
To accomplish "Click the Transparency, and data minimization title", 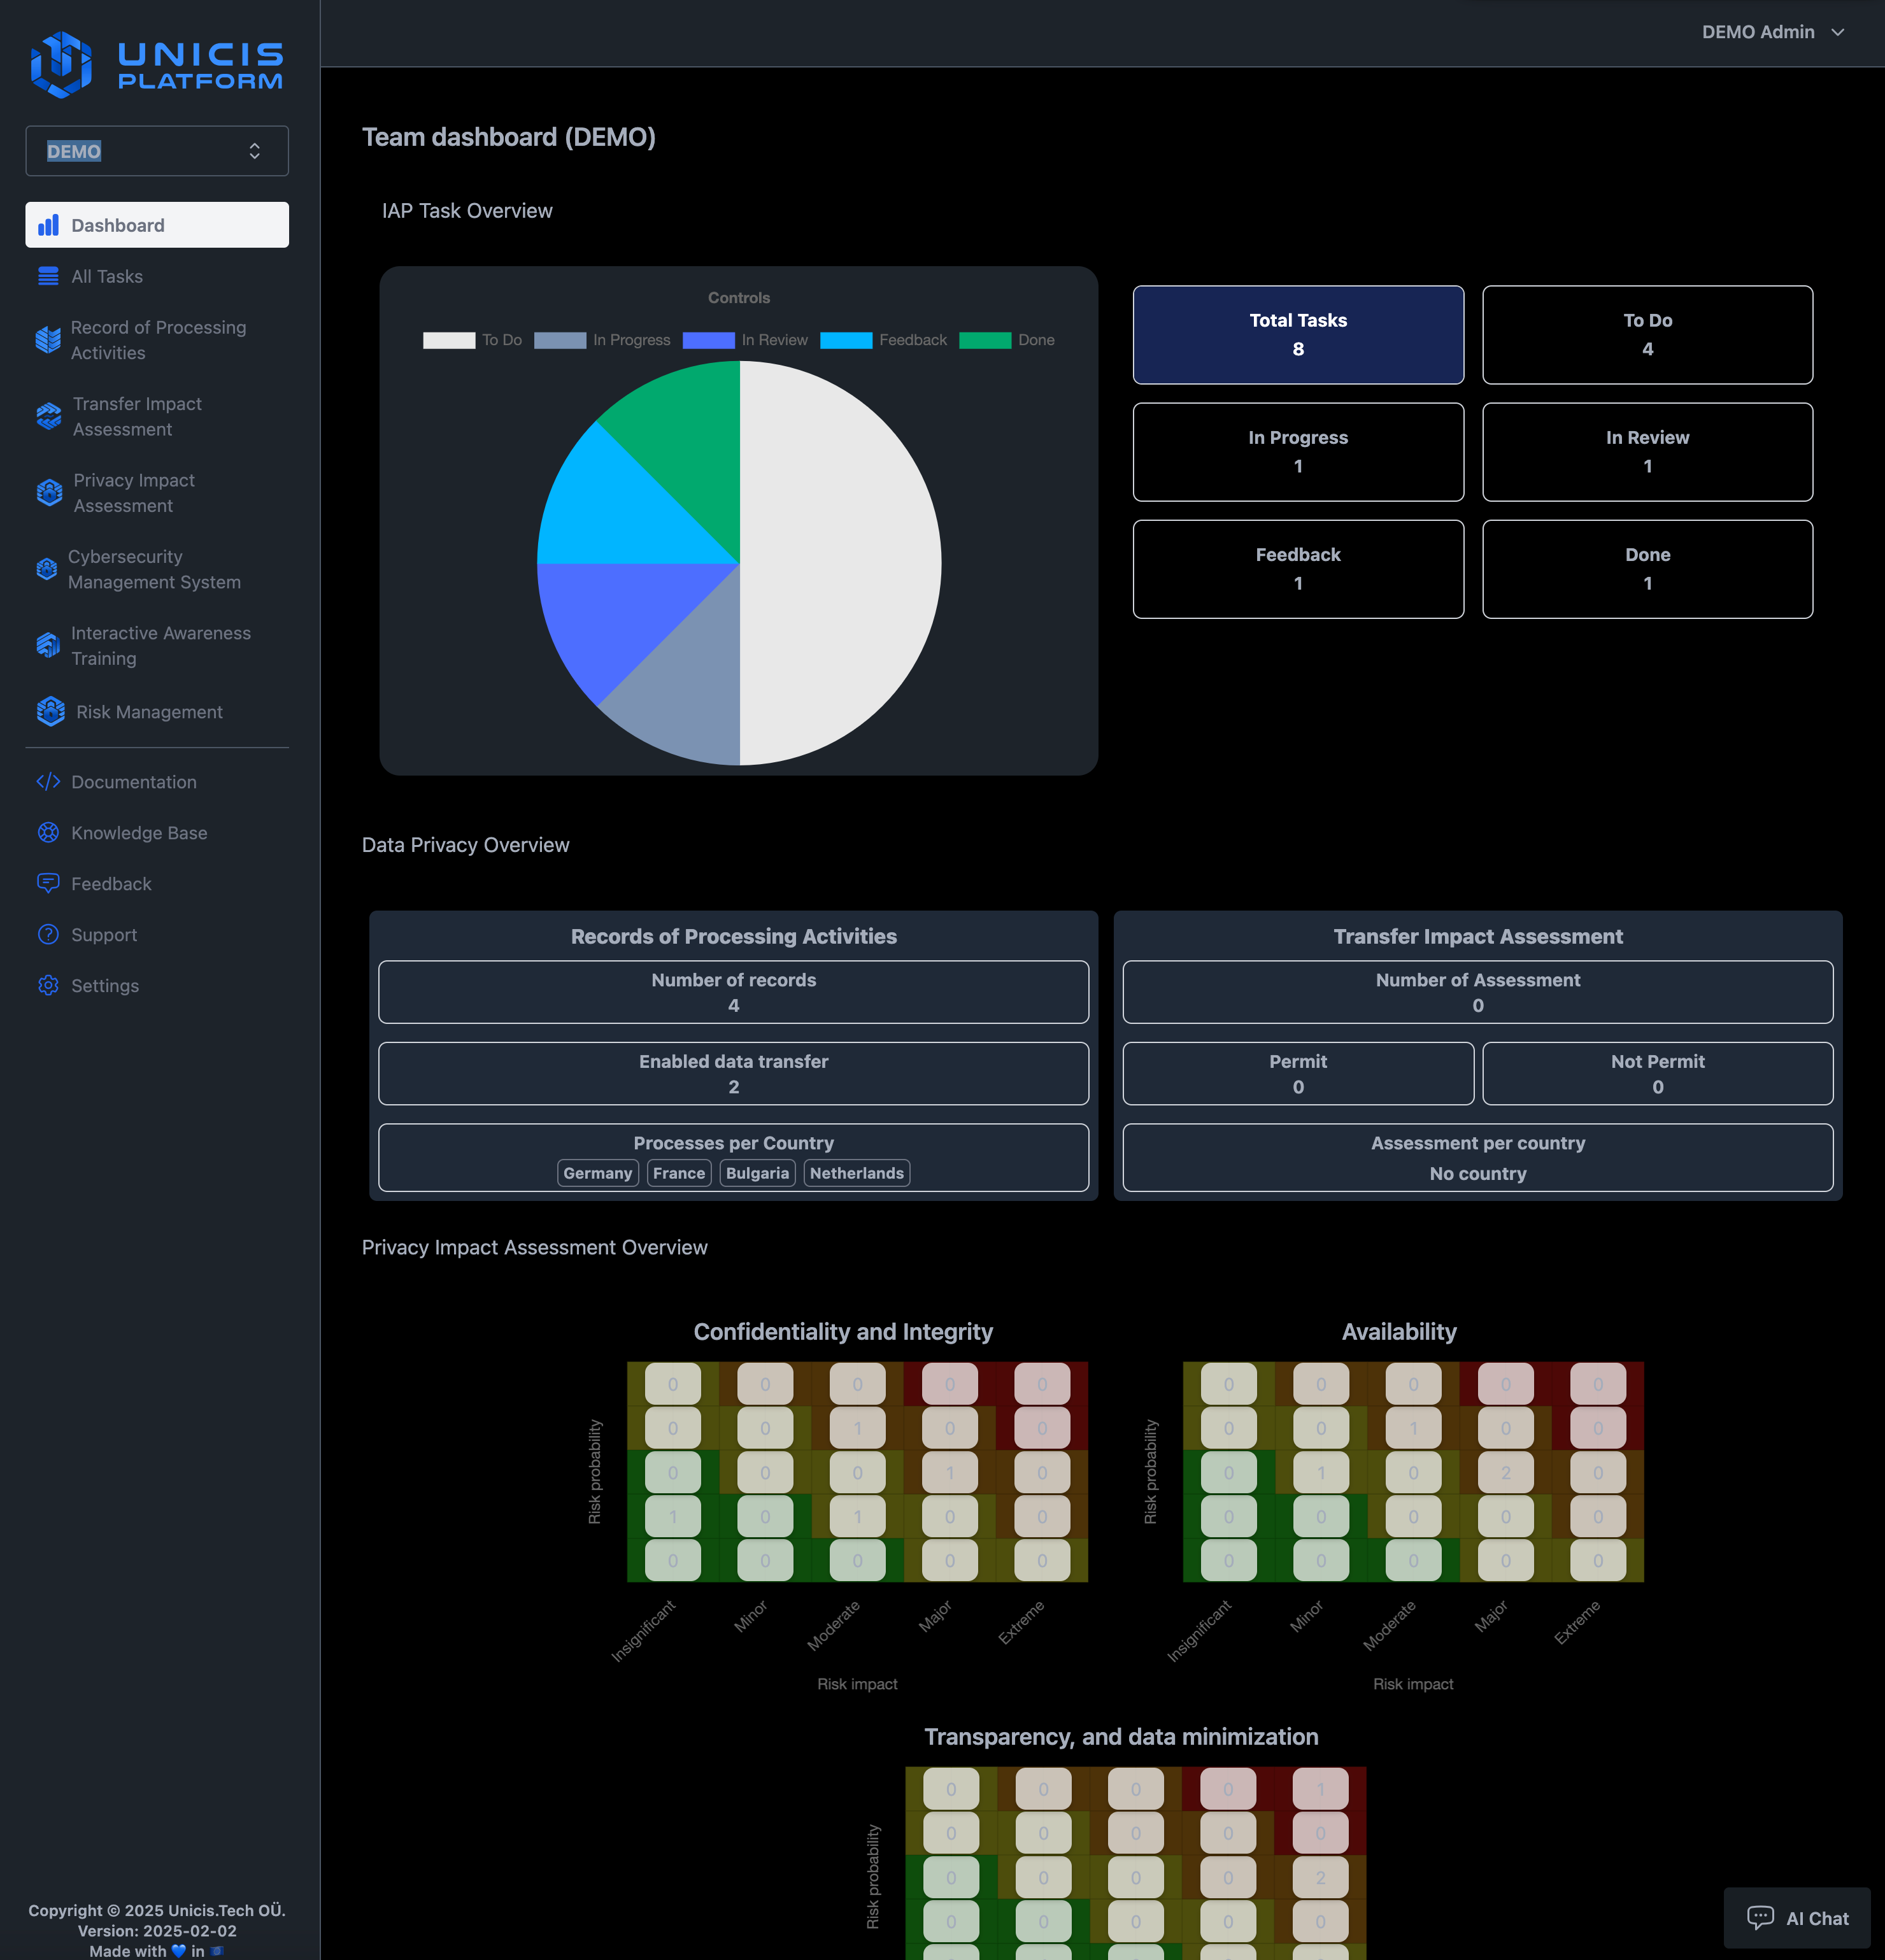I will tap(1121, 1737).
